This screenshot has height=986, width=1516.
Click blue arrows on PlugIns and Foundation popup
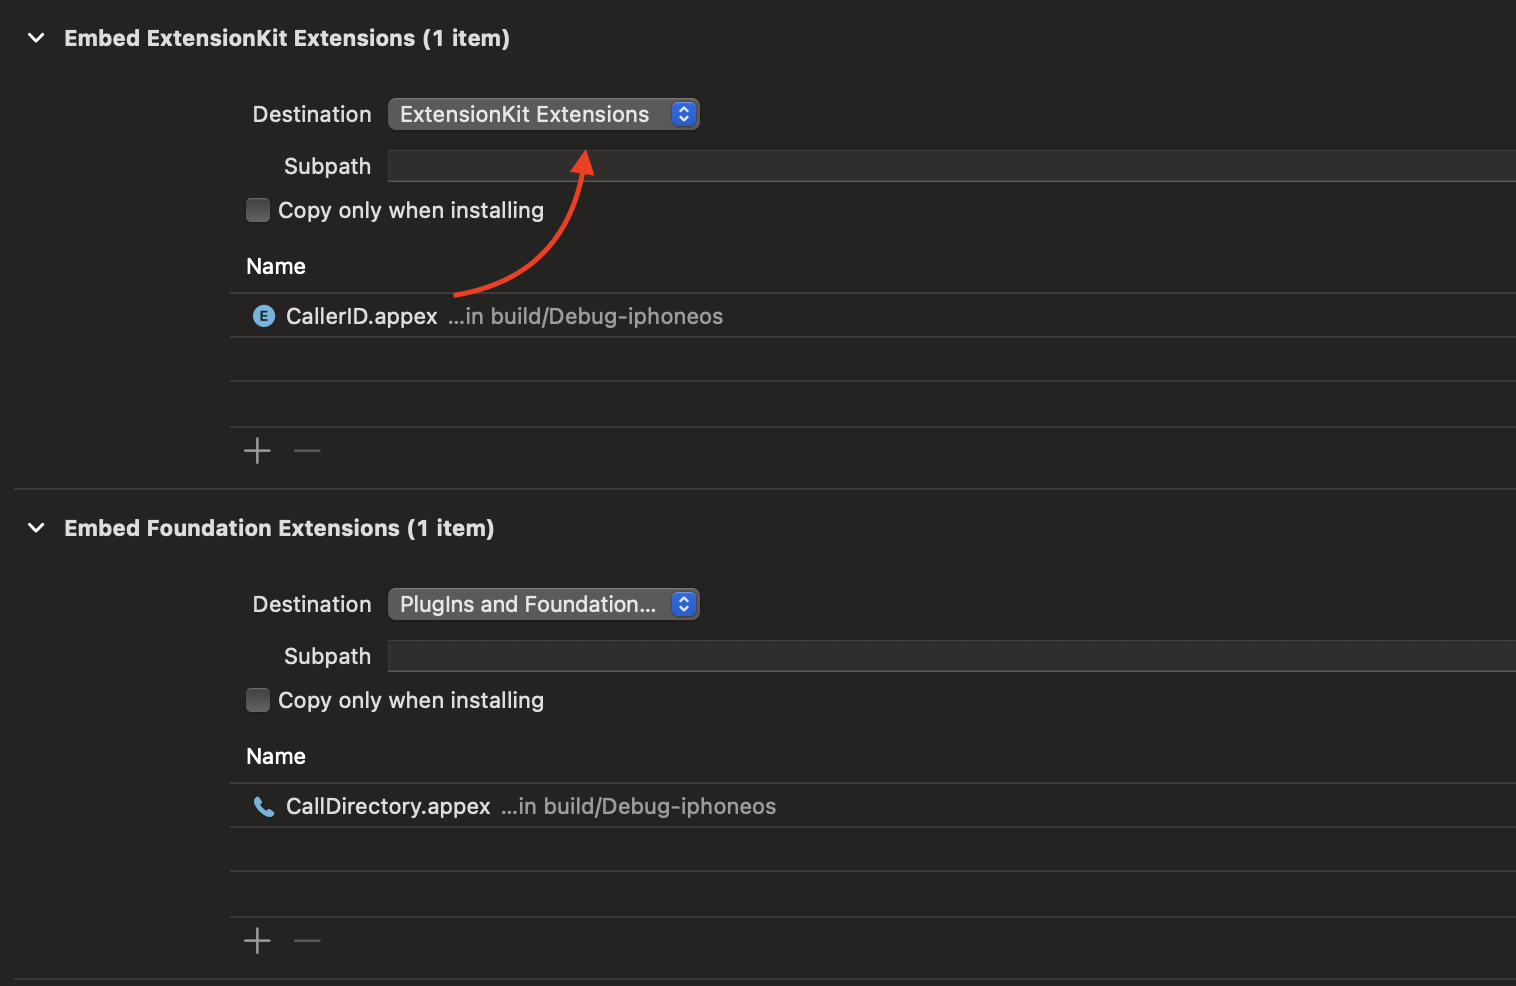(x=683, y=605)
